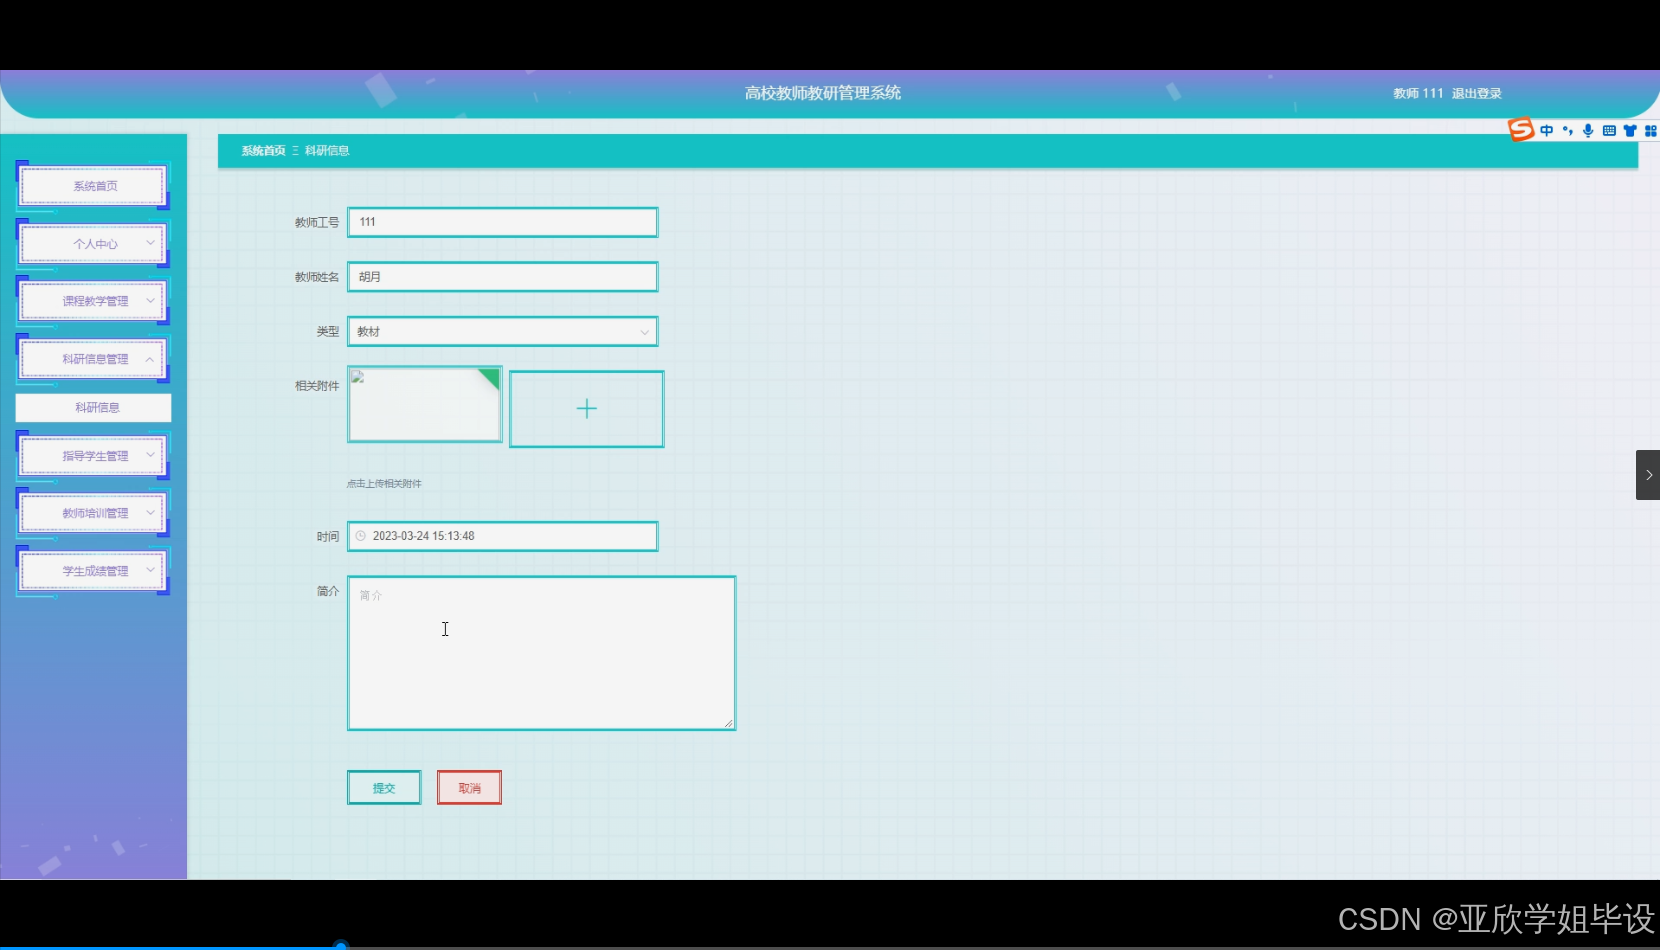Submit the form with 提交 button
This screenshot has height=950, width=1660.
pyautogui.click(x=384, y=788)
